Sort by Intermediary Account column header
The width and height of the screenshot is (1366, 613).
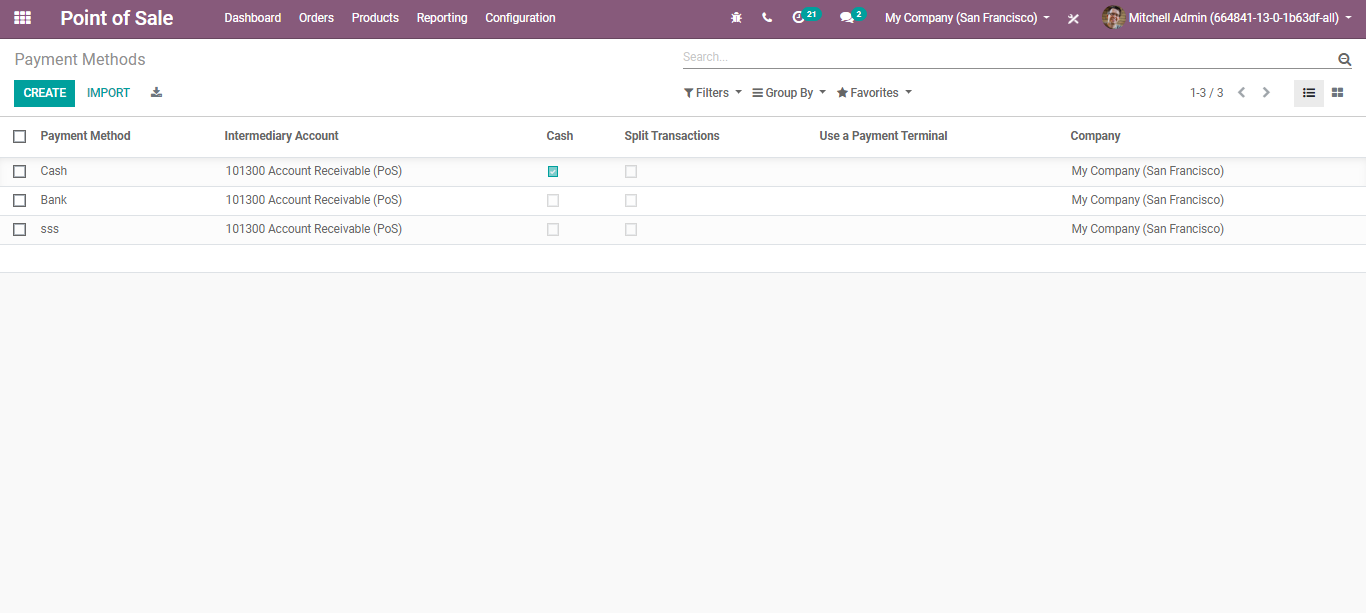pyautogui.click(x=282, y=136)
